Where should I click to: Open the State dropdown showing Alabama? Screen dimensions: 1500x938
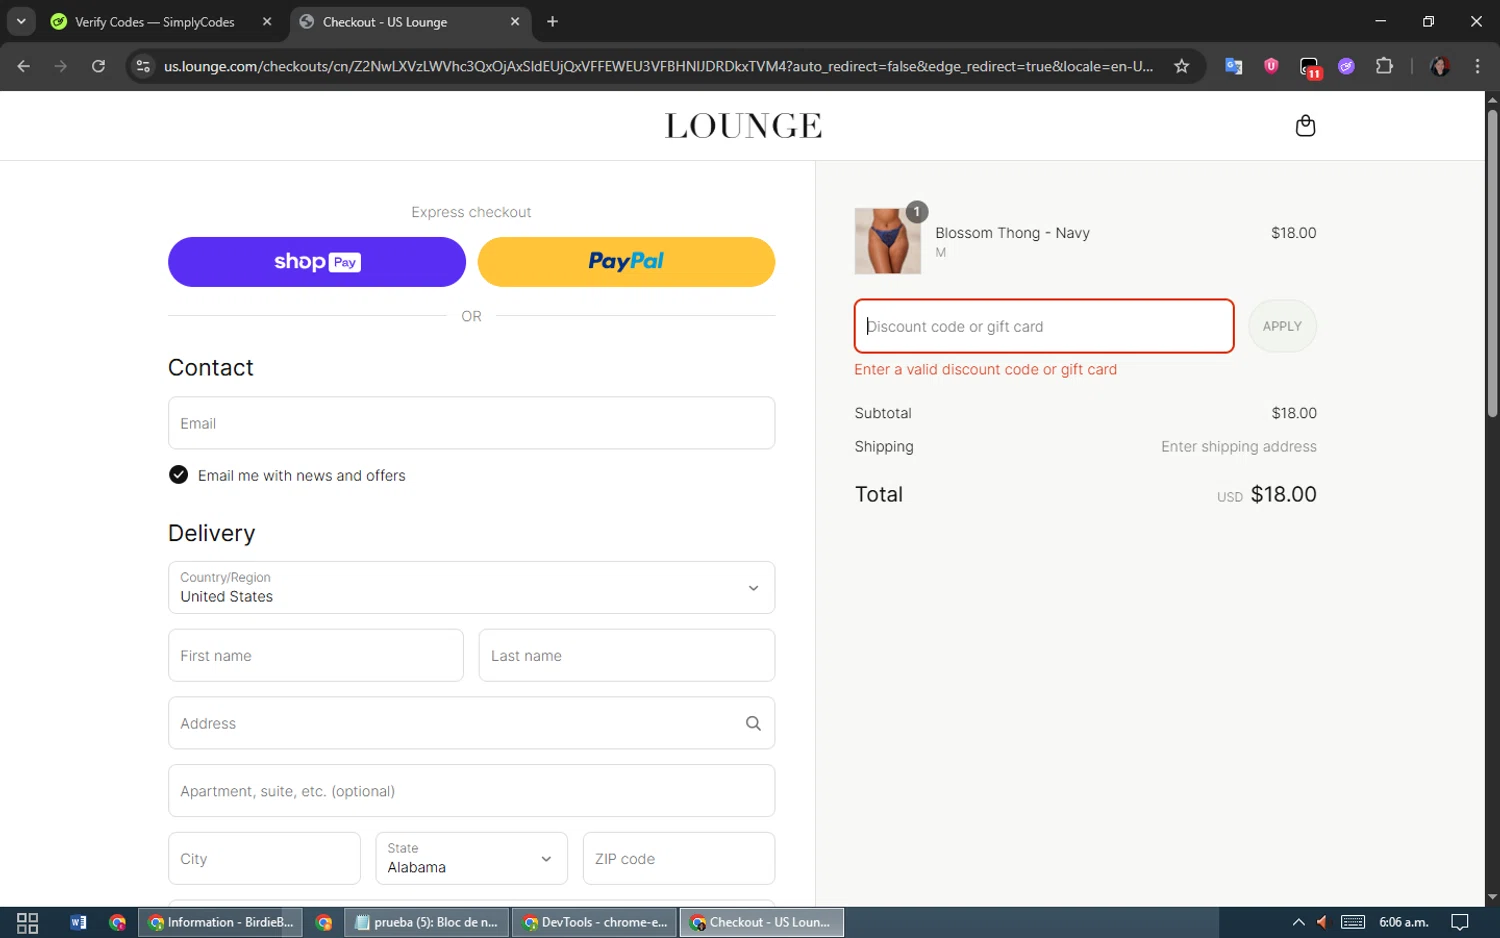tap(471, 859)
